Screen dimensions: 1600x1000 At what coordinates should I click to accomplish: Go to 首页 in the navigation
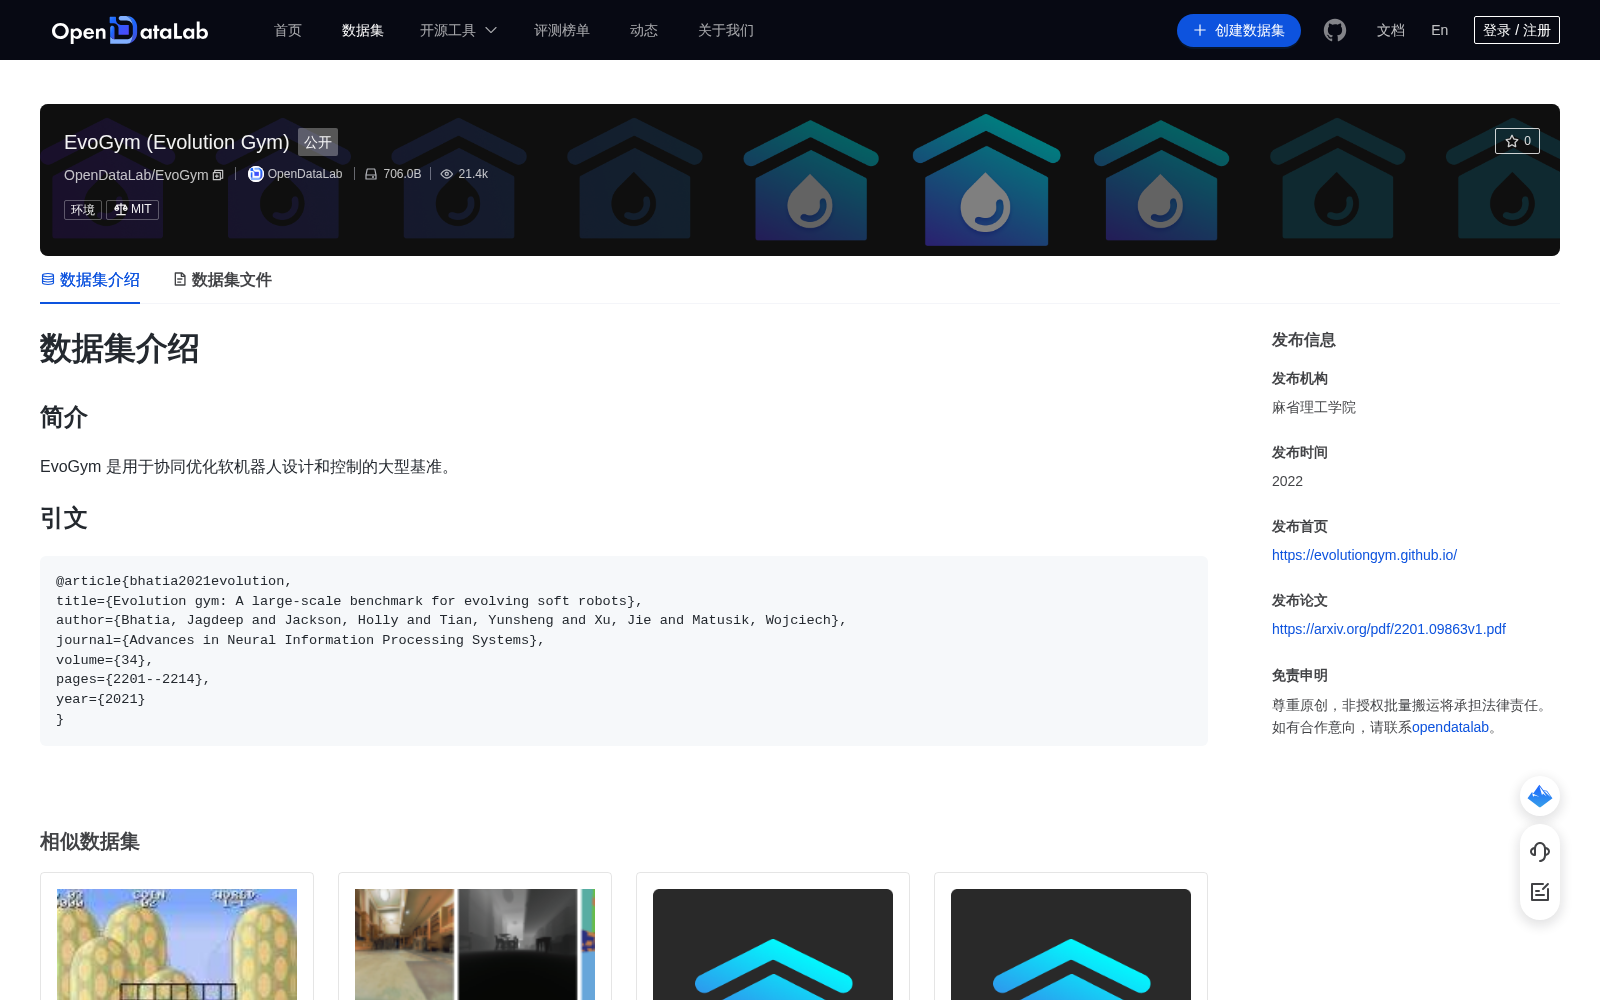288,30
